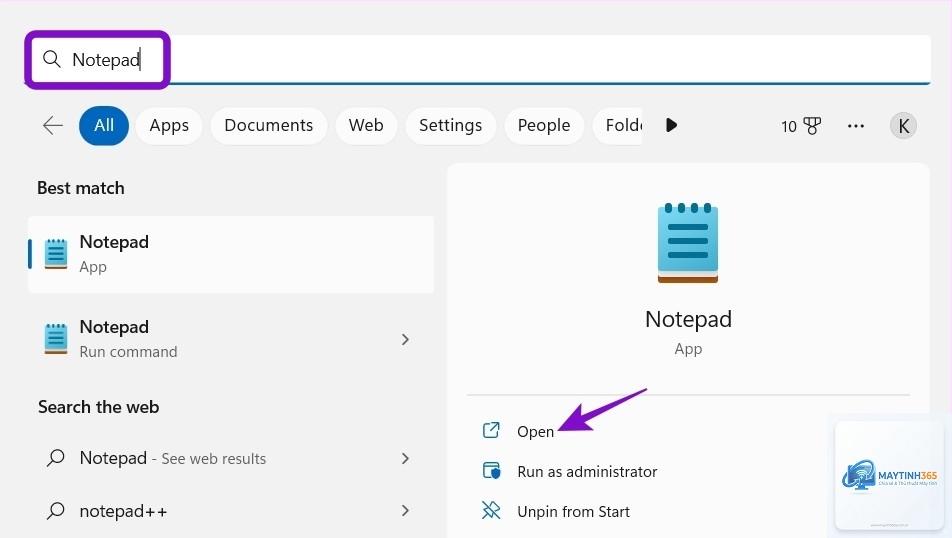This screenshot has height=538, width=952.
Task: Open the partly hidden Folders filter tab
Action: click(x=618, y=126)
